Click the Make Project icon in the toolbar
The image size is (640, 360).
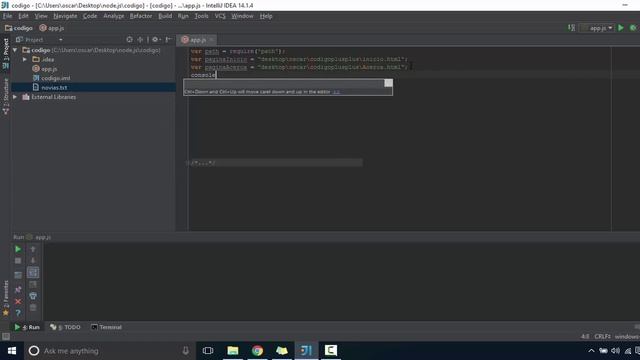pyautogui.click(x=571, y=28)
